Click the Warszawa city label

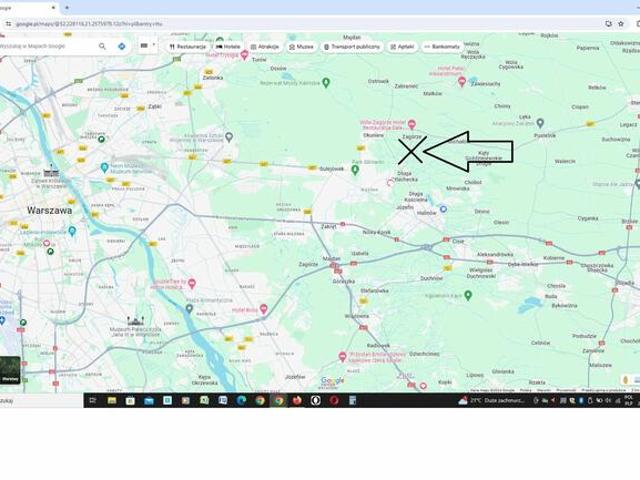pyautogui.click(x=49, y=211)
